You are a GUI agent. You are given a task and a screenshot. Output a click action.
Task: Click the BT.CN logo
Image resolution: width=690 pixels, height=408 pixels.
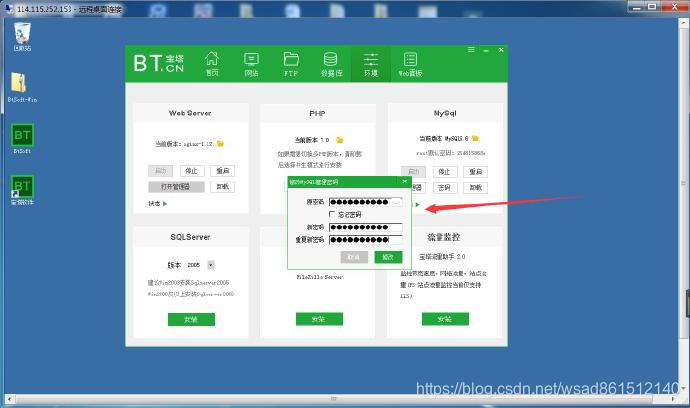tap(159, 63)
